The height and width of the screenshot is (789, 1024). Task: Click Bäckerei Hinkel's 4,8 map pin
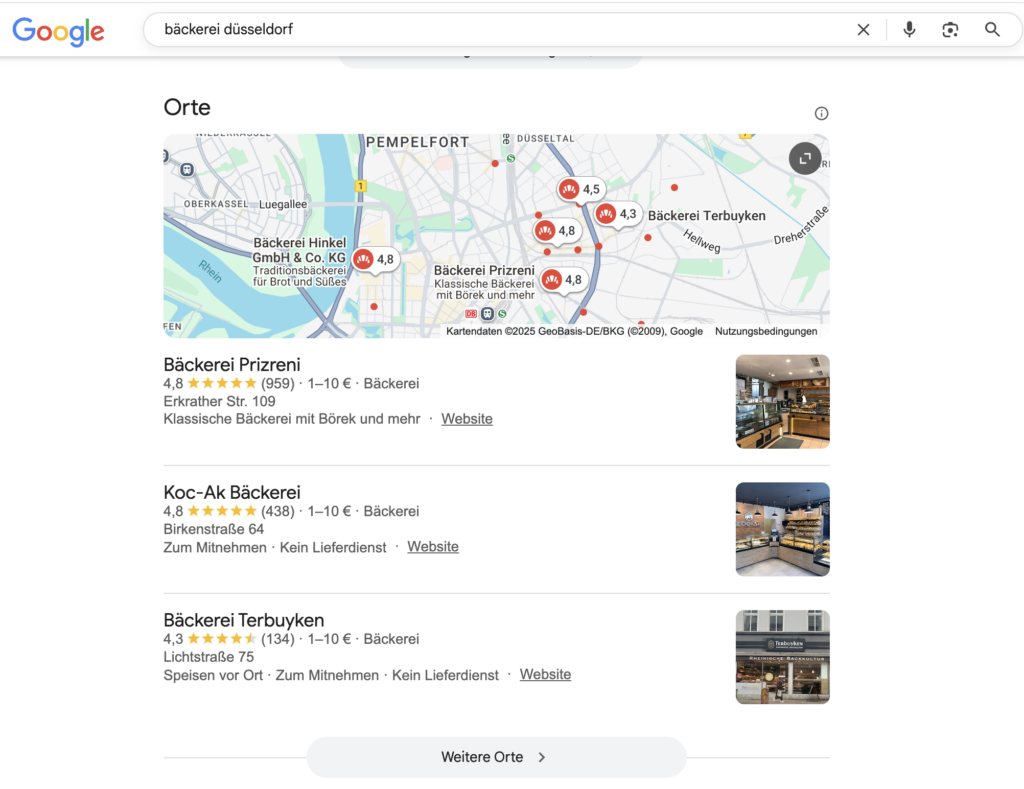coord(375,259)
